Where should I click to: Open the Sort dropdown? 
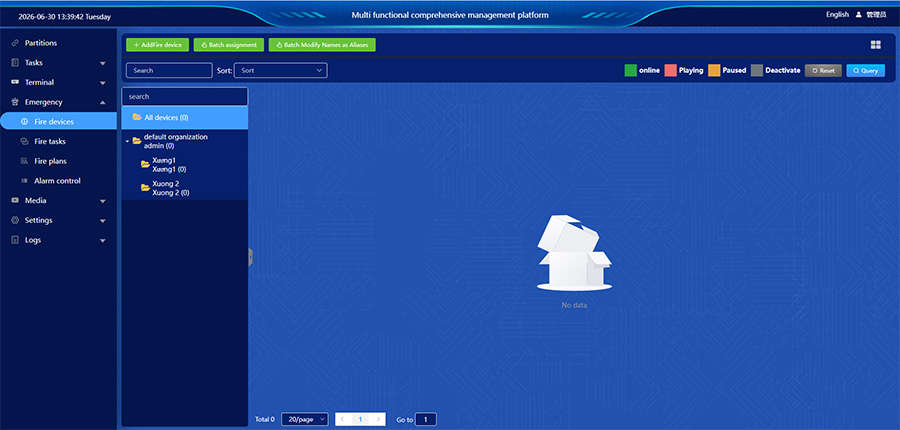(281, 71)
